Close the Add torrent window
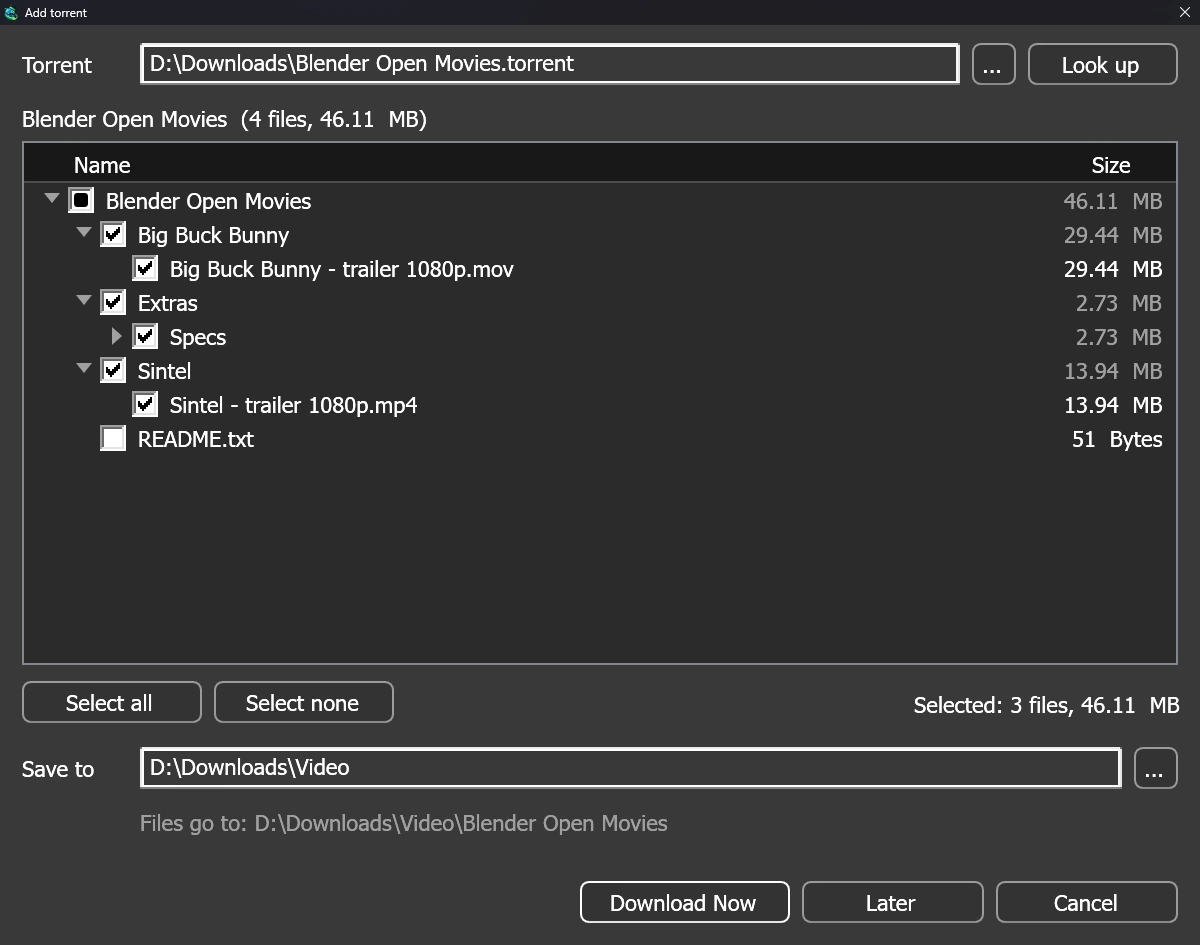 1184,13
